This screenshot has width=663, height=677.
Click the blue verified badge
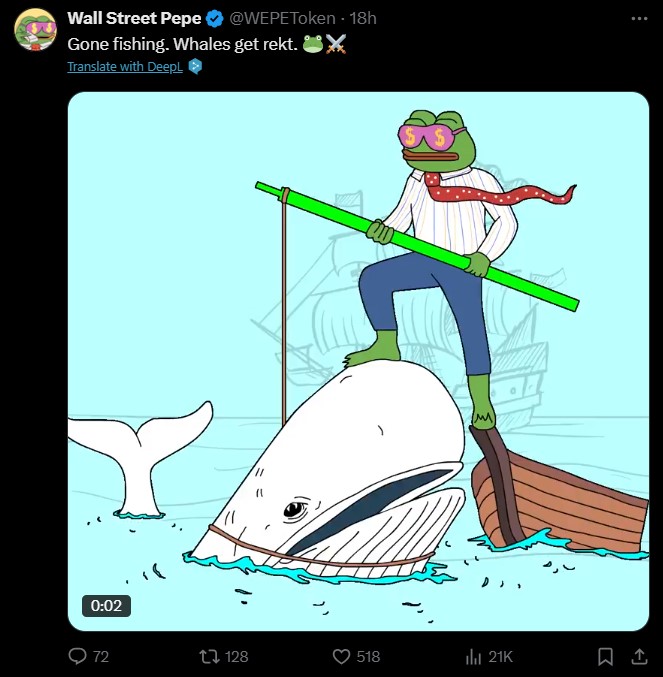pos(215,19)
